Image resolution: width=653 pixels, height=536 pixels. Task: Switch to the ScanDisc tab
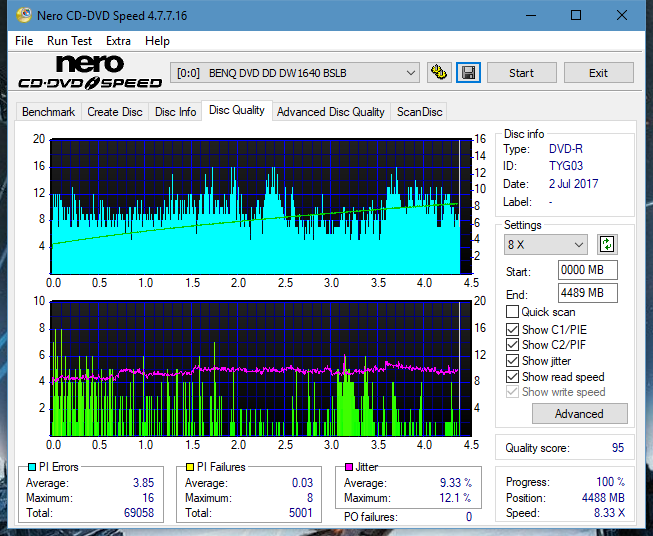point(419,112)
